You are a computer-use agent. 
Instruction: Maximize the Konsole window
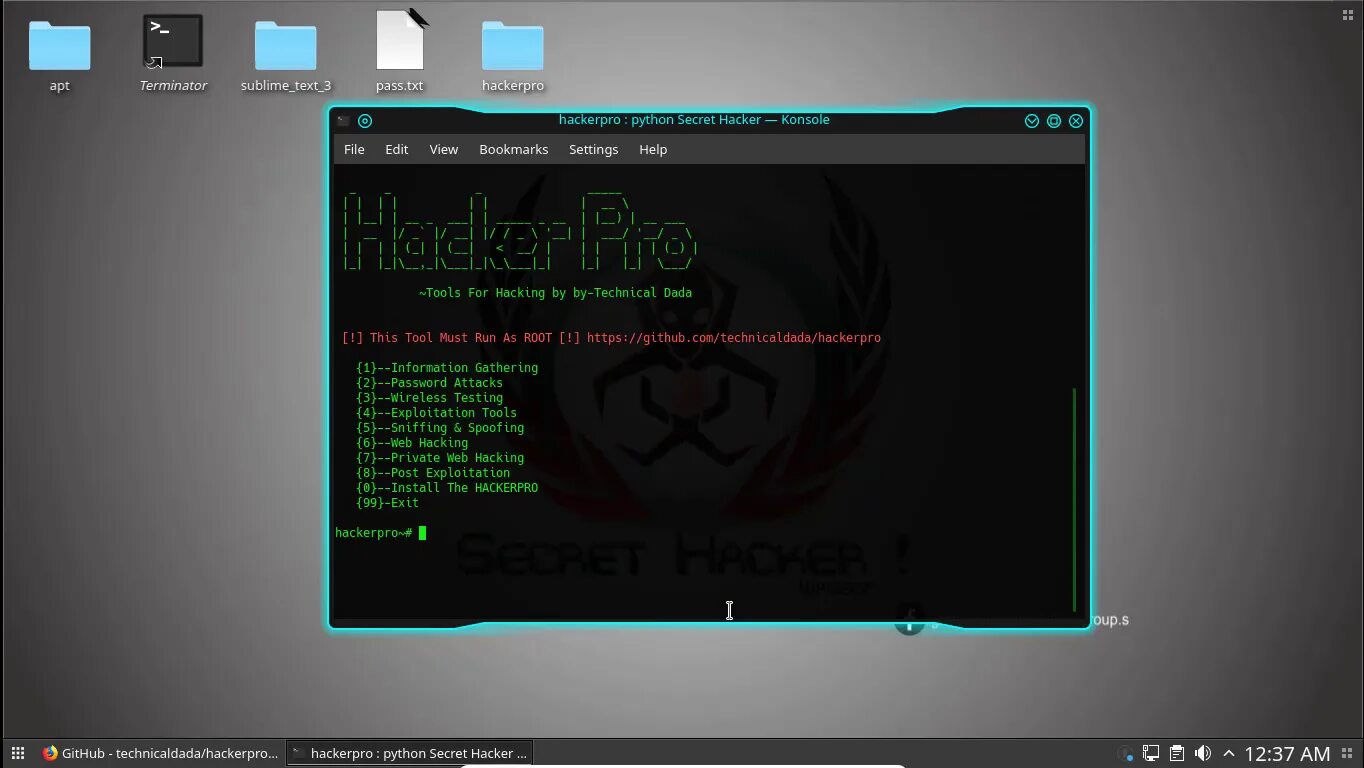(1054, 120)
